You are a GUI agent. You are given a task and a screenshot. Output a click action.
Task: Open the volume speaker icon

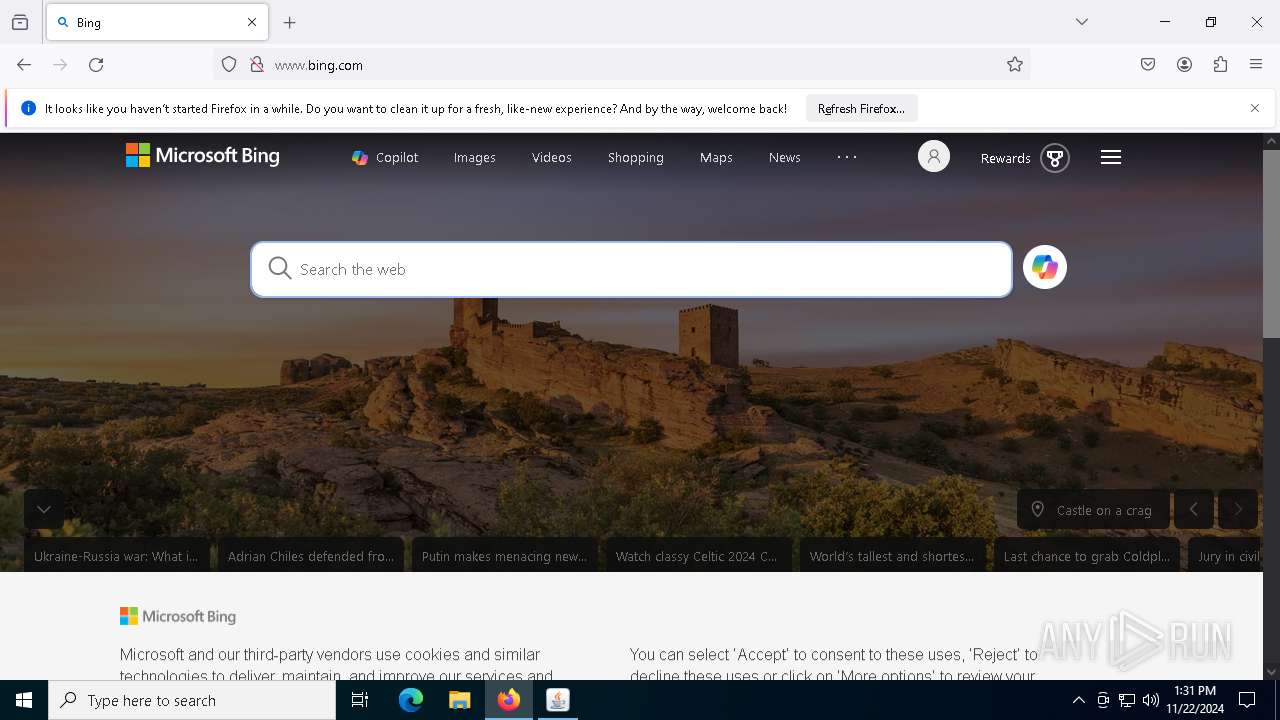click(1151, 700)
